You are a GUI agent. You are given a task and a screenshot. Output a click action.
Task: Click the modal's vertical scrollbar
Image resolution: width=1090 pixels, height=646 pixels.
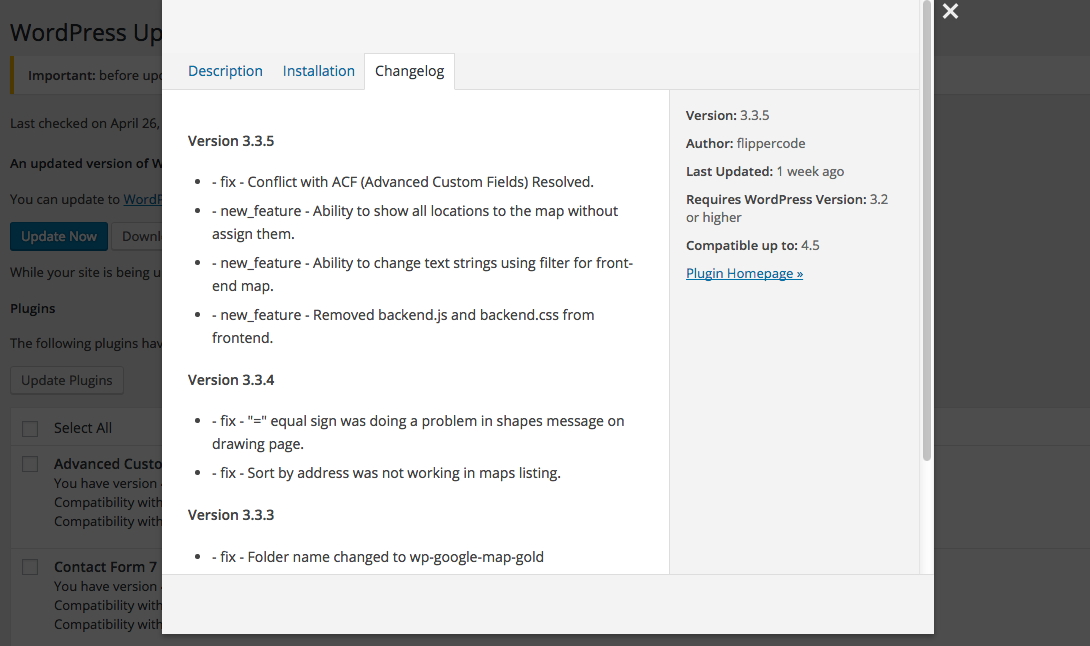(x=927, y=229)
